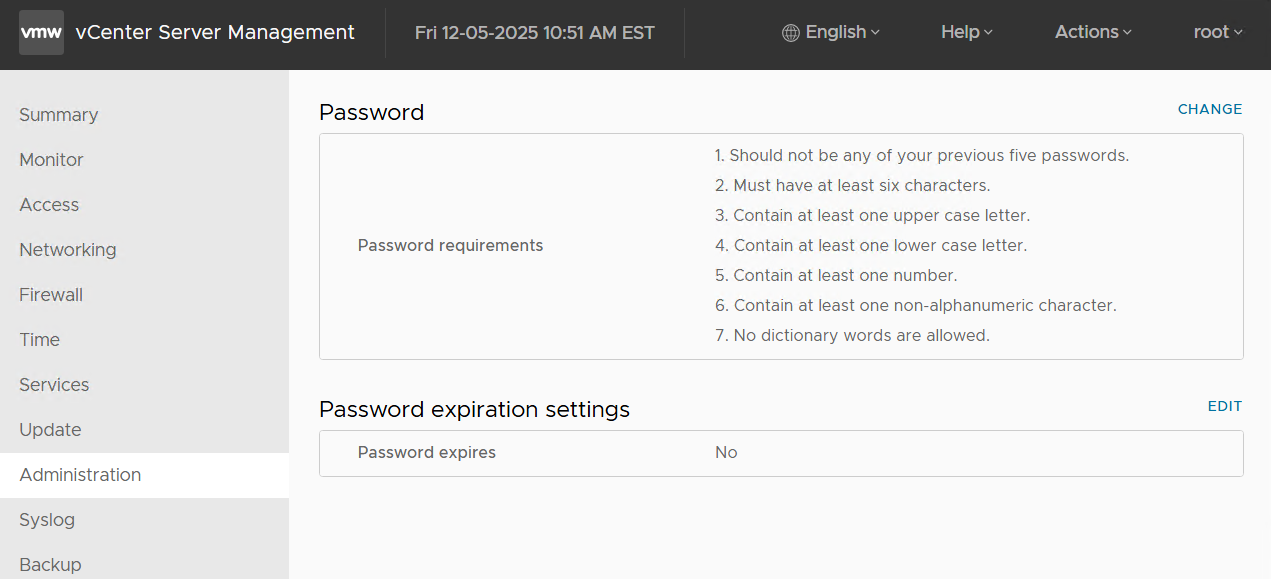The width and height of the screenshot is (1271, 579).
Task: Expand the Help menu
Action: 966,32
